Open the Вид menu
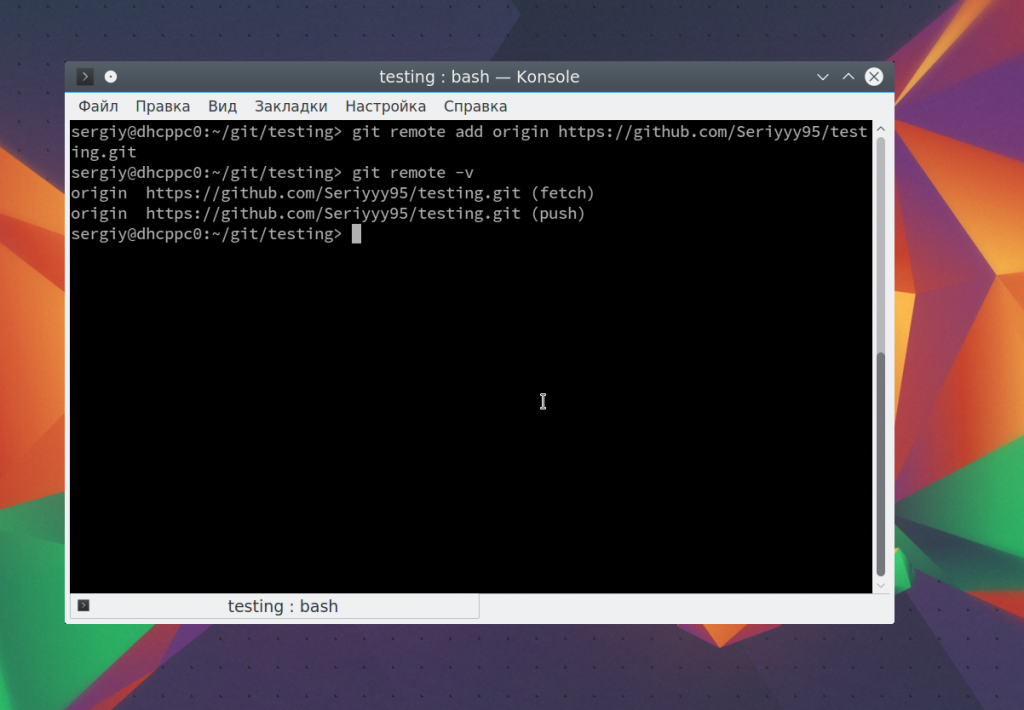 click(222, 106)
